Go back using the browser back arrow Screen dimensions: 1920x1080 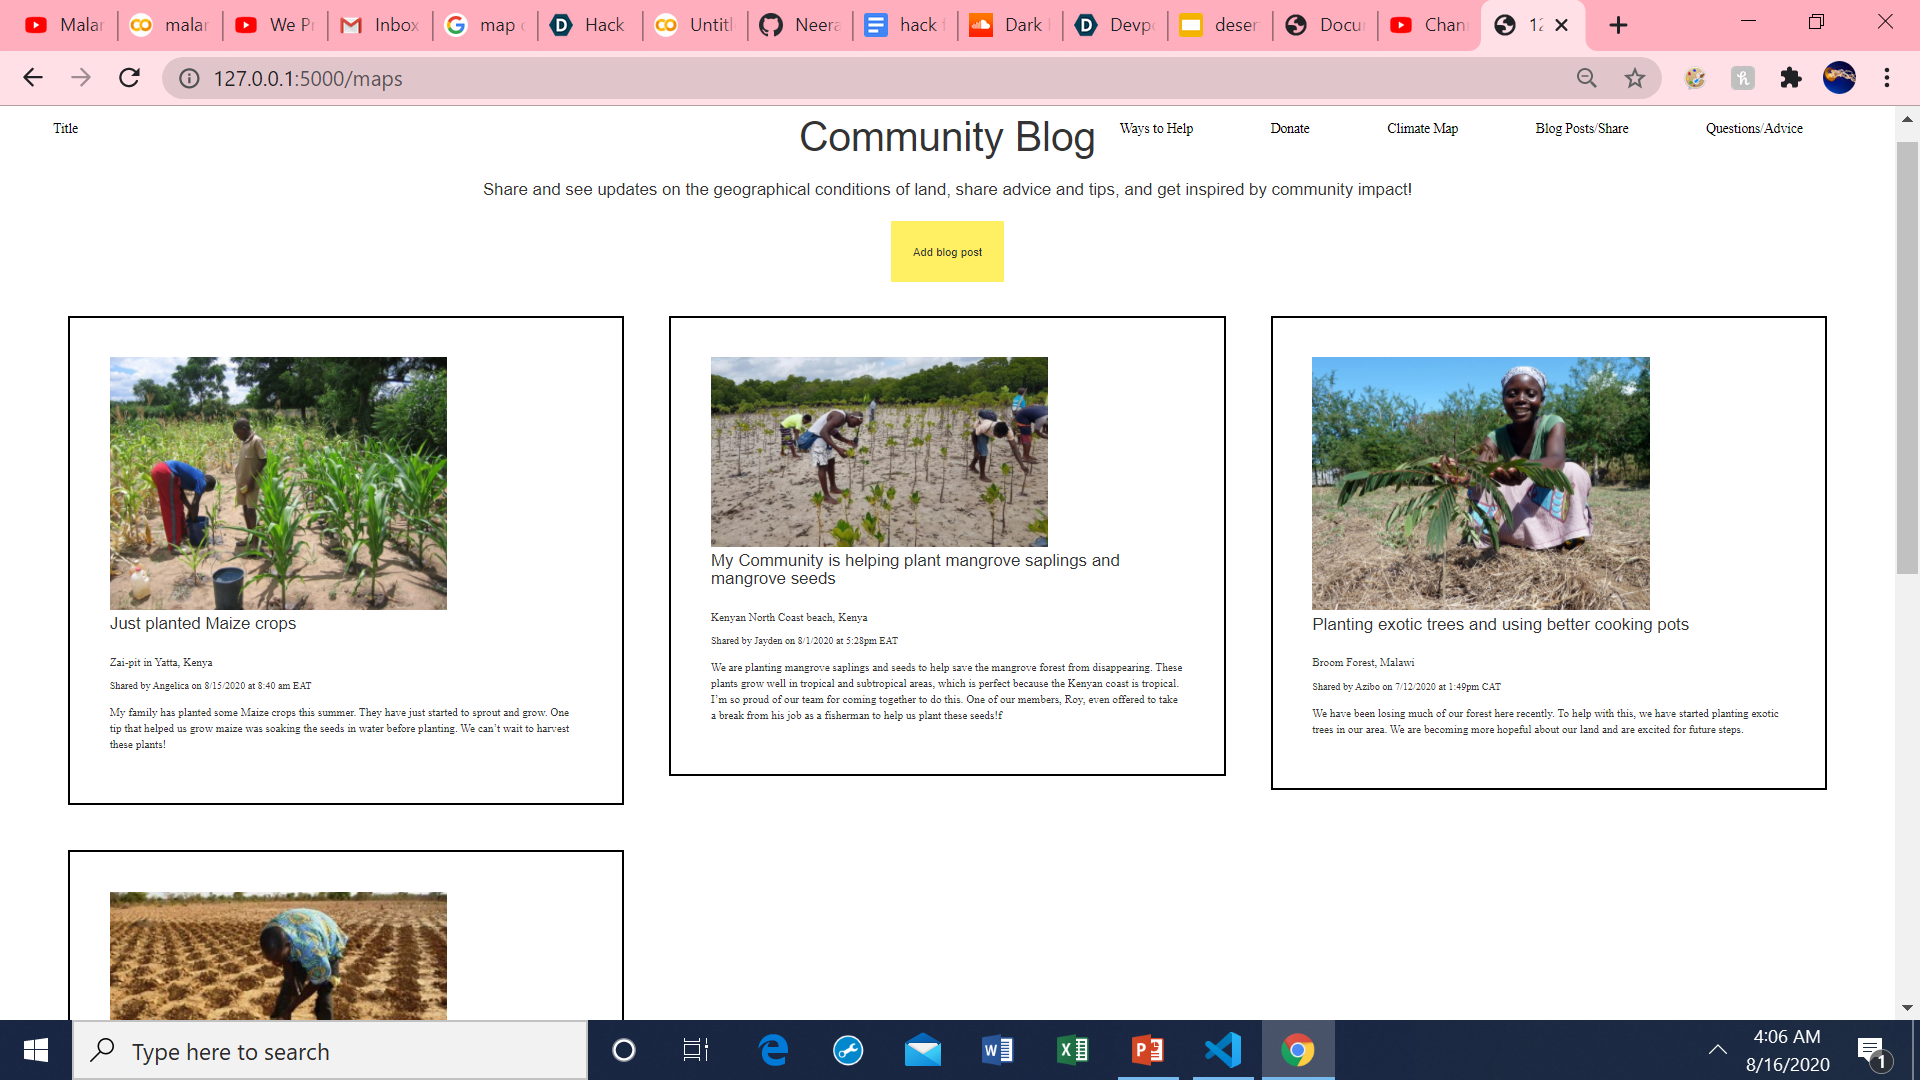pos(33,78)
